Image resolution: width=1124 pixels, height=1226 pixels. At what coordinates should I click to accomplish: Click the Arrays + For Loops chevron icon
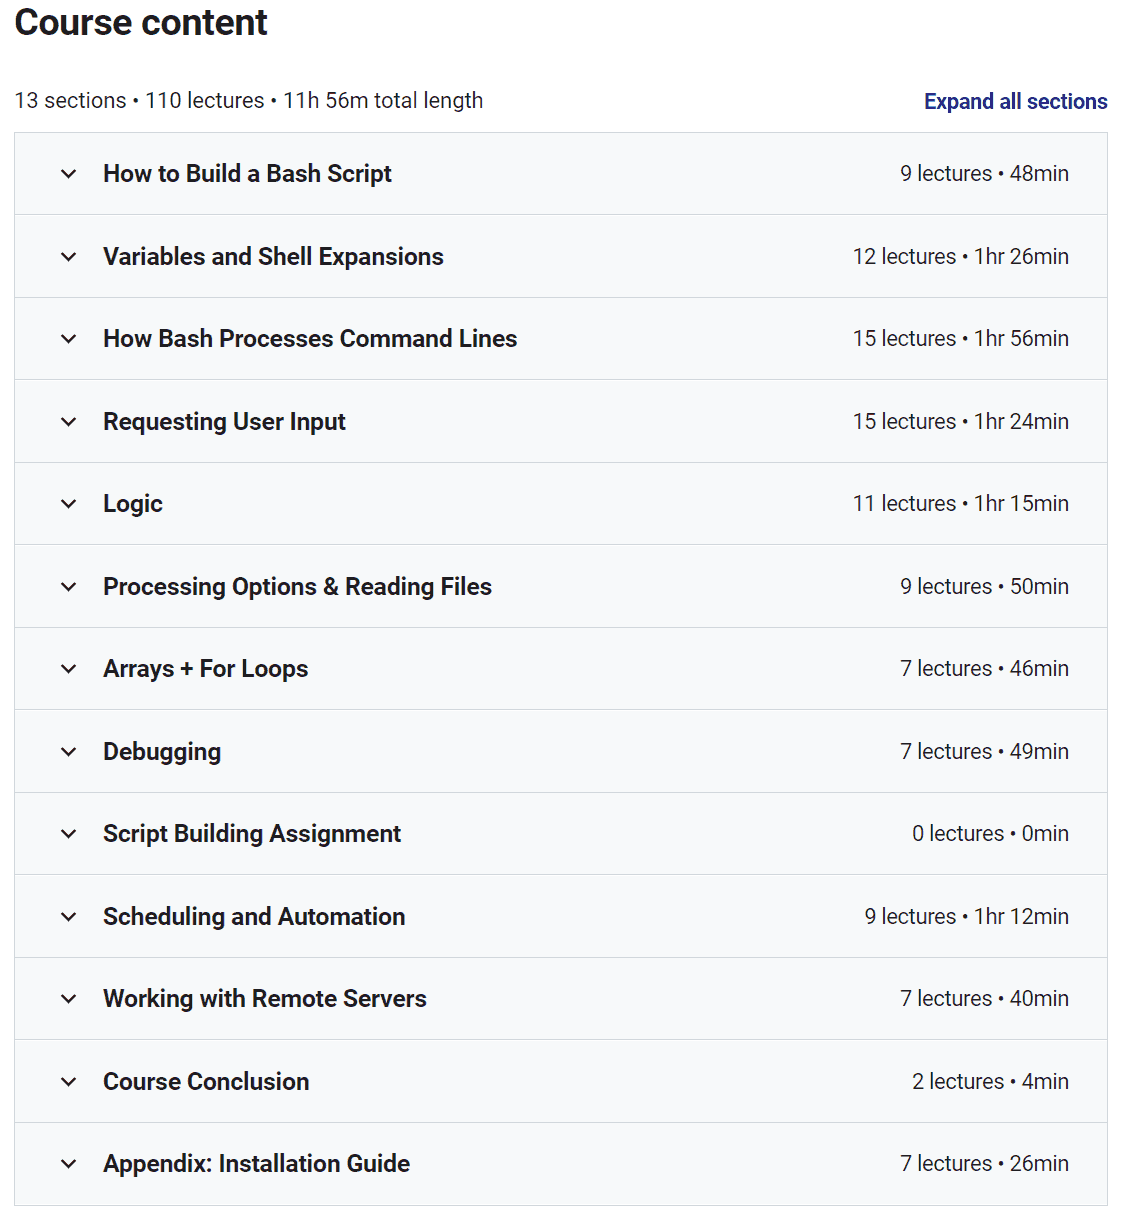[68, 669]
